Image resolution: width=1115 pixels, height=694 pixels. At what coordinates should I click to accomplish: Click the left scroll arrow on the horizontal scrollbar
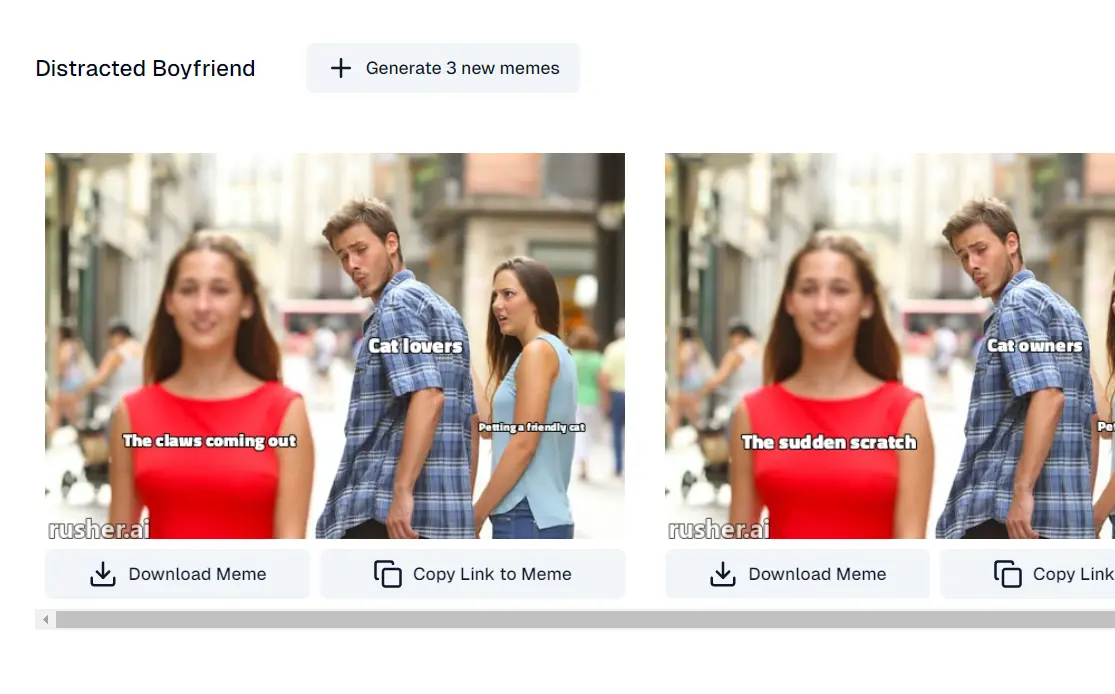tap(45, 619)
